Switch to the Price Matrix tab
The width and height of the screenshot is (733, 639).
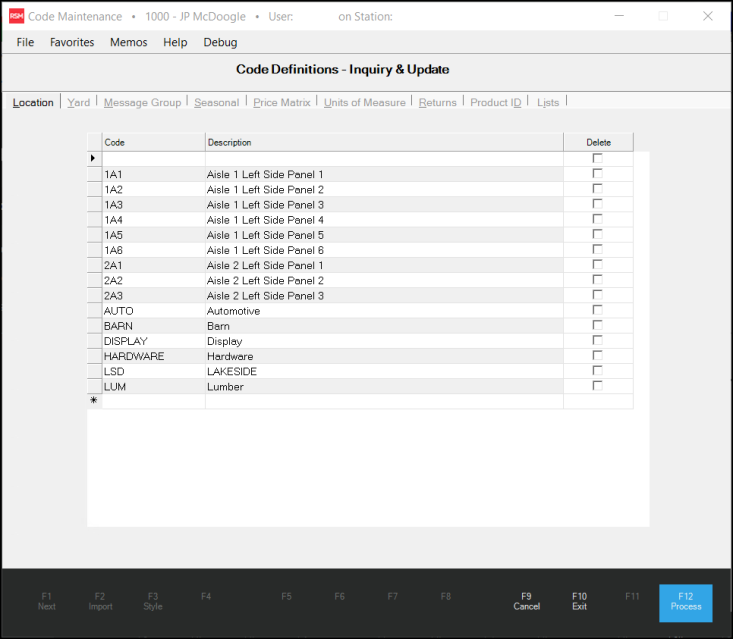[x=282, y=102]
